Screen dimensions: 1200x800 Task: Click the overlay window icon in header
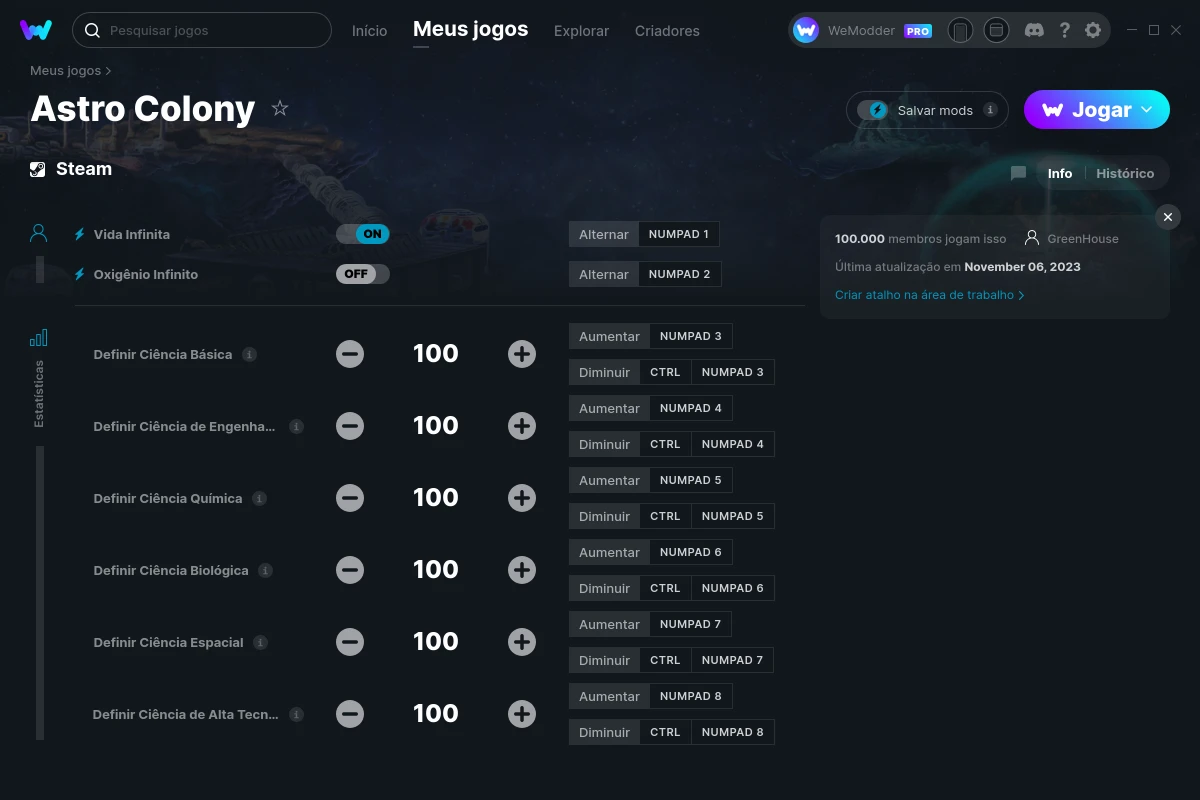point(996,30)
